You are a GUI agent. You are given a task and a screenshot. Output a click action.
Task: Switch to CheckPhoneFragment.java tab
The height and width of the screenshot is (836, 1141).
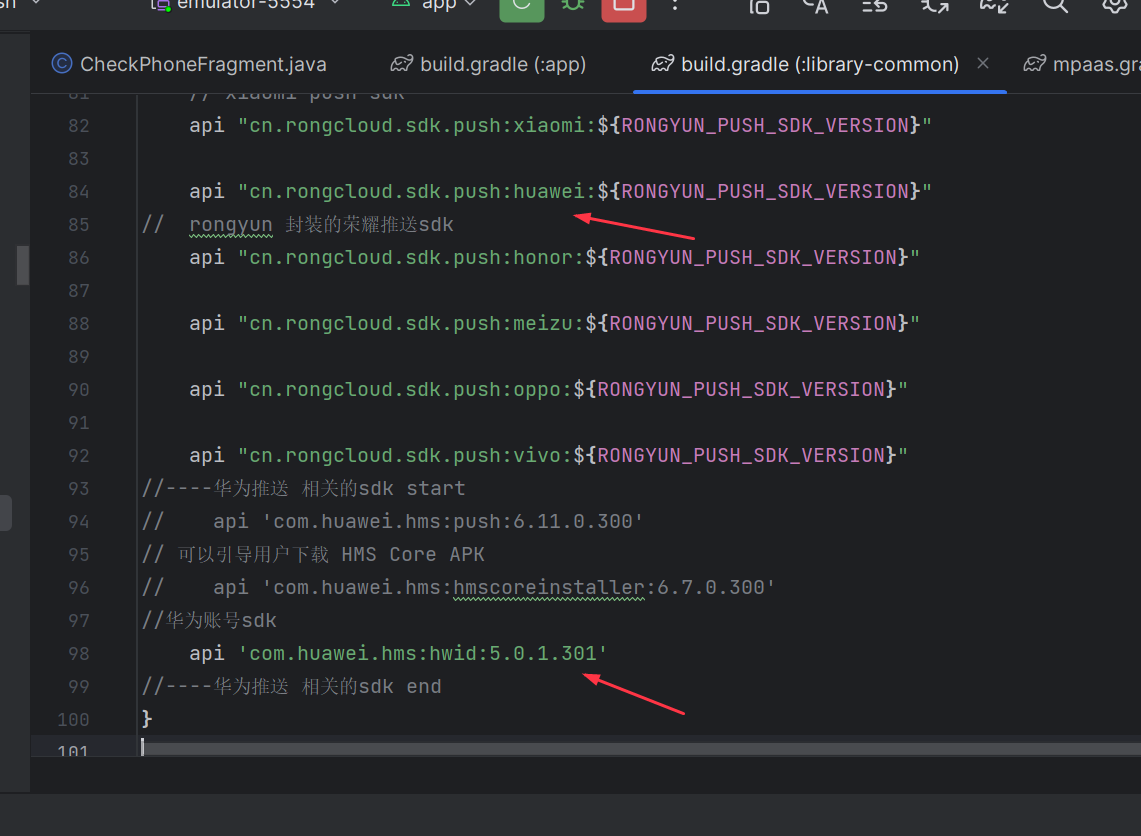point(189,64)
